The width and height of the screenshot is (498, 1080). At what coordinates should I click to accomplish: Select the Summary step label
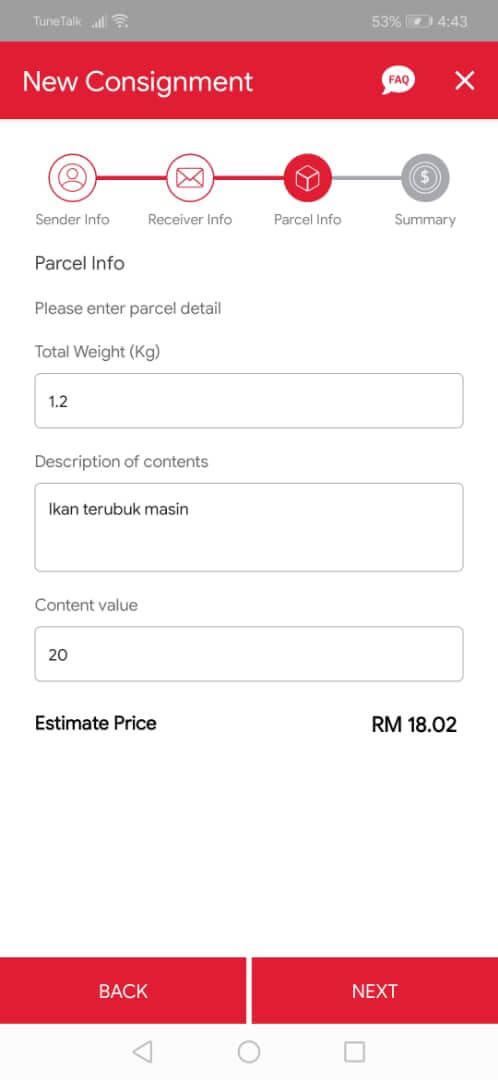(x=425, y=219)
